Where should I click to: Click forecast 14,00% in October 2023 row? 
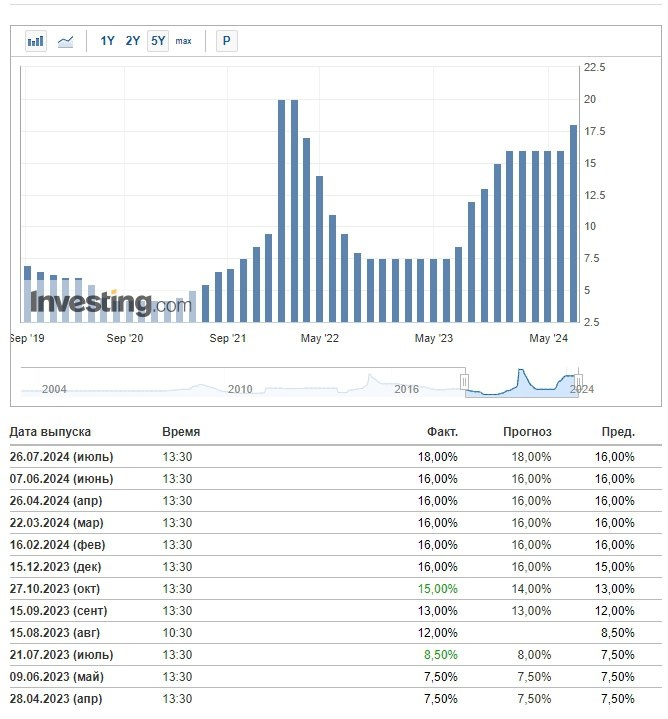(531, 589)
